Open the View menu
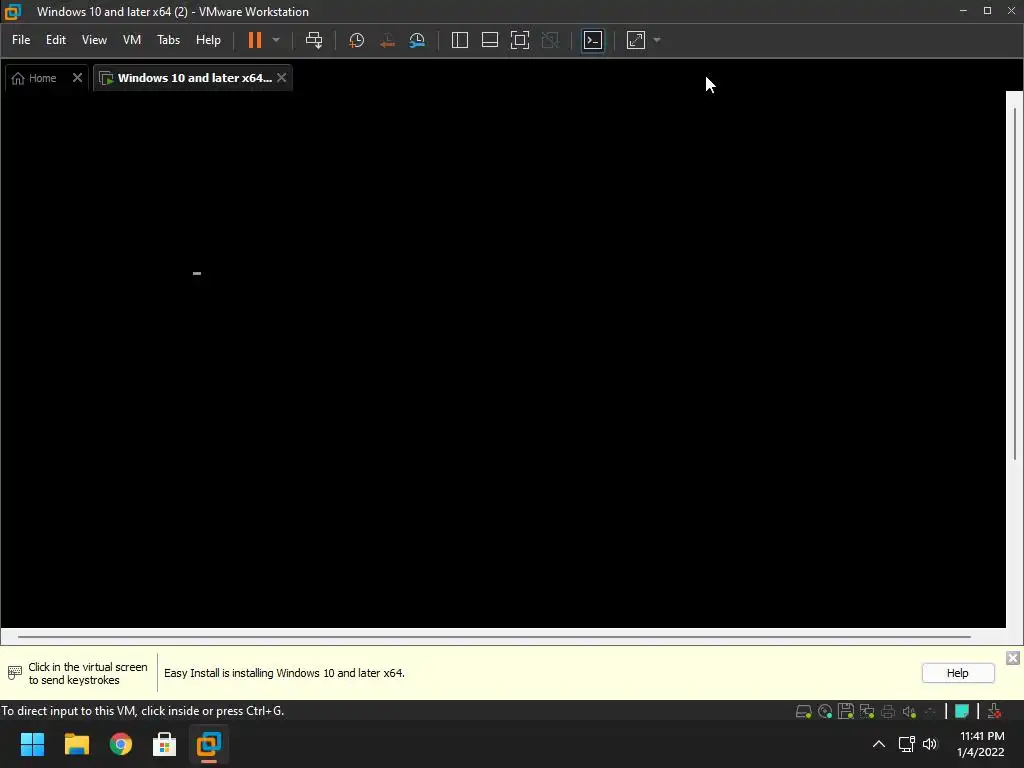The height and width of the screenshot is (768, 1024). tap(94, 40)
